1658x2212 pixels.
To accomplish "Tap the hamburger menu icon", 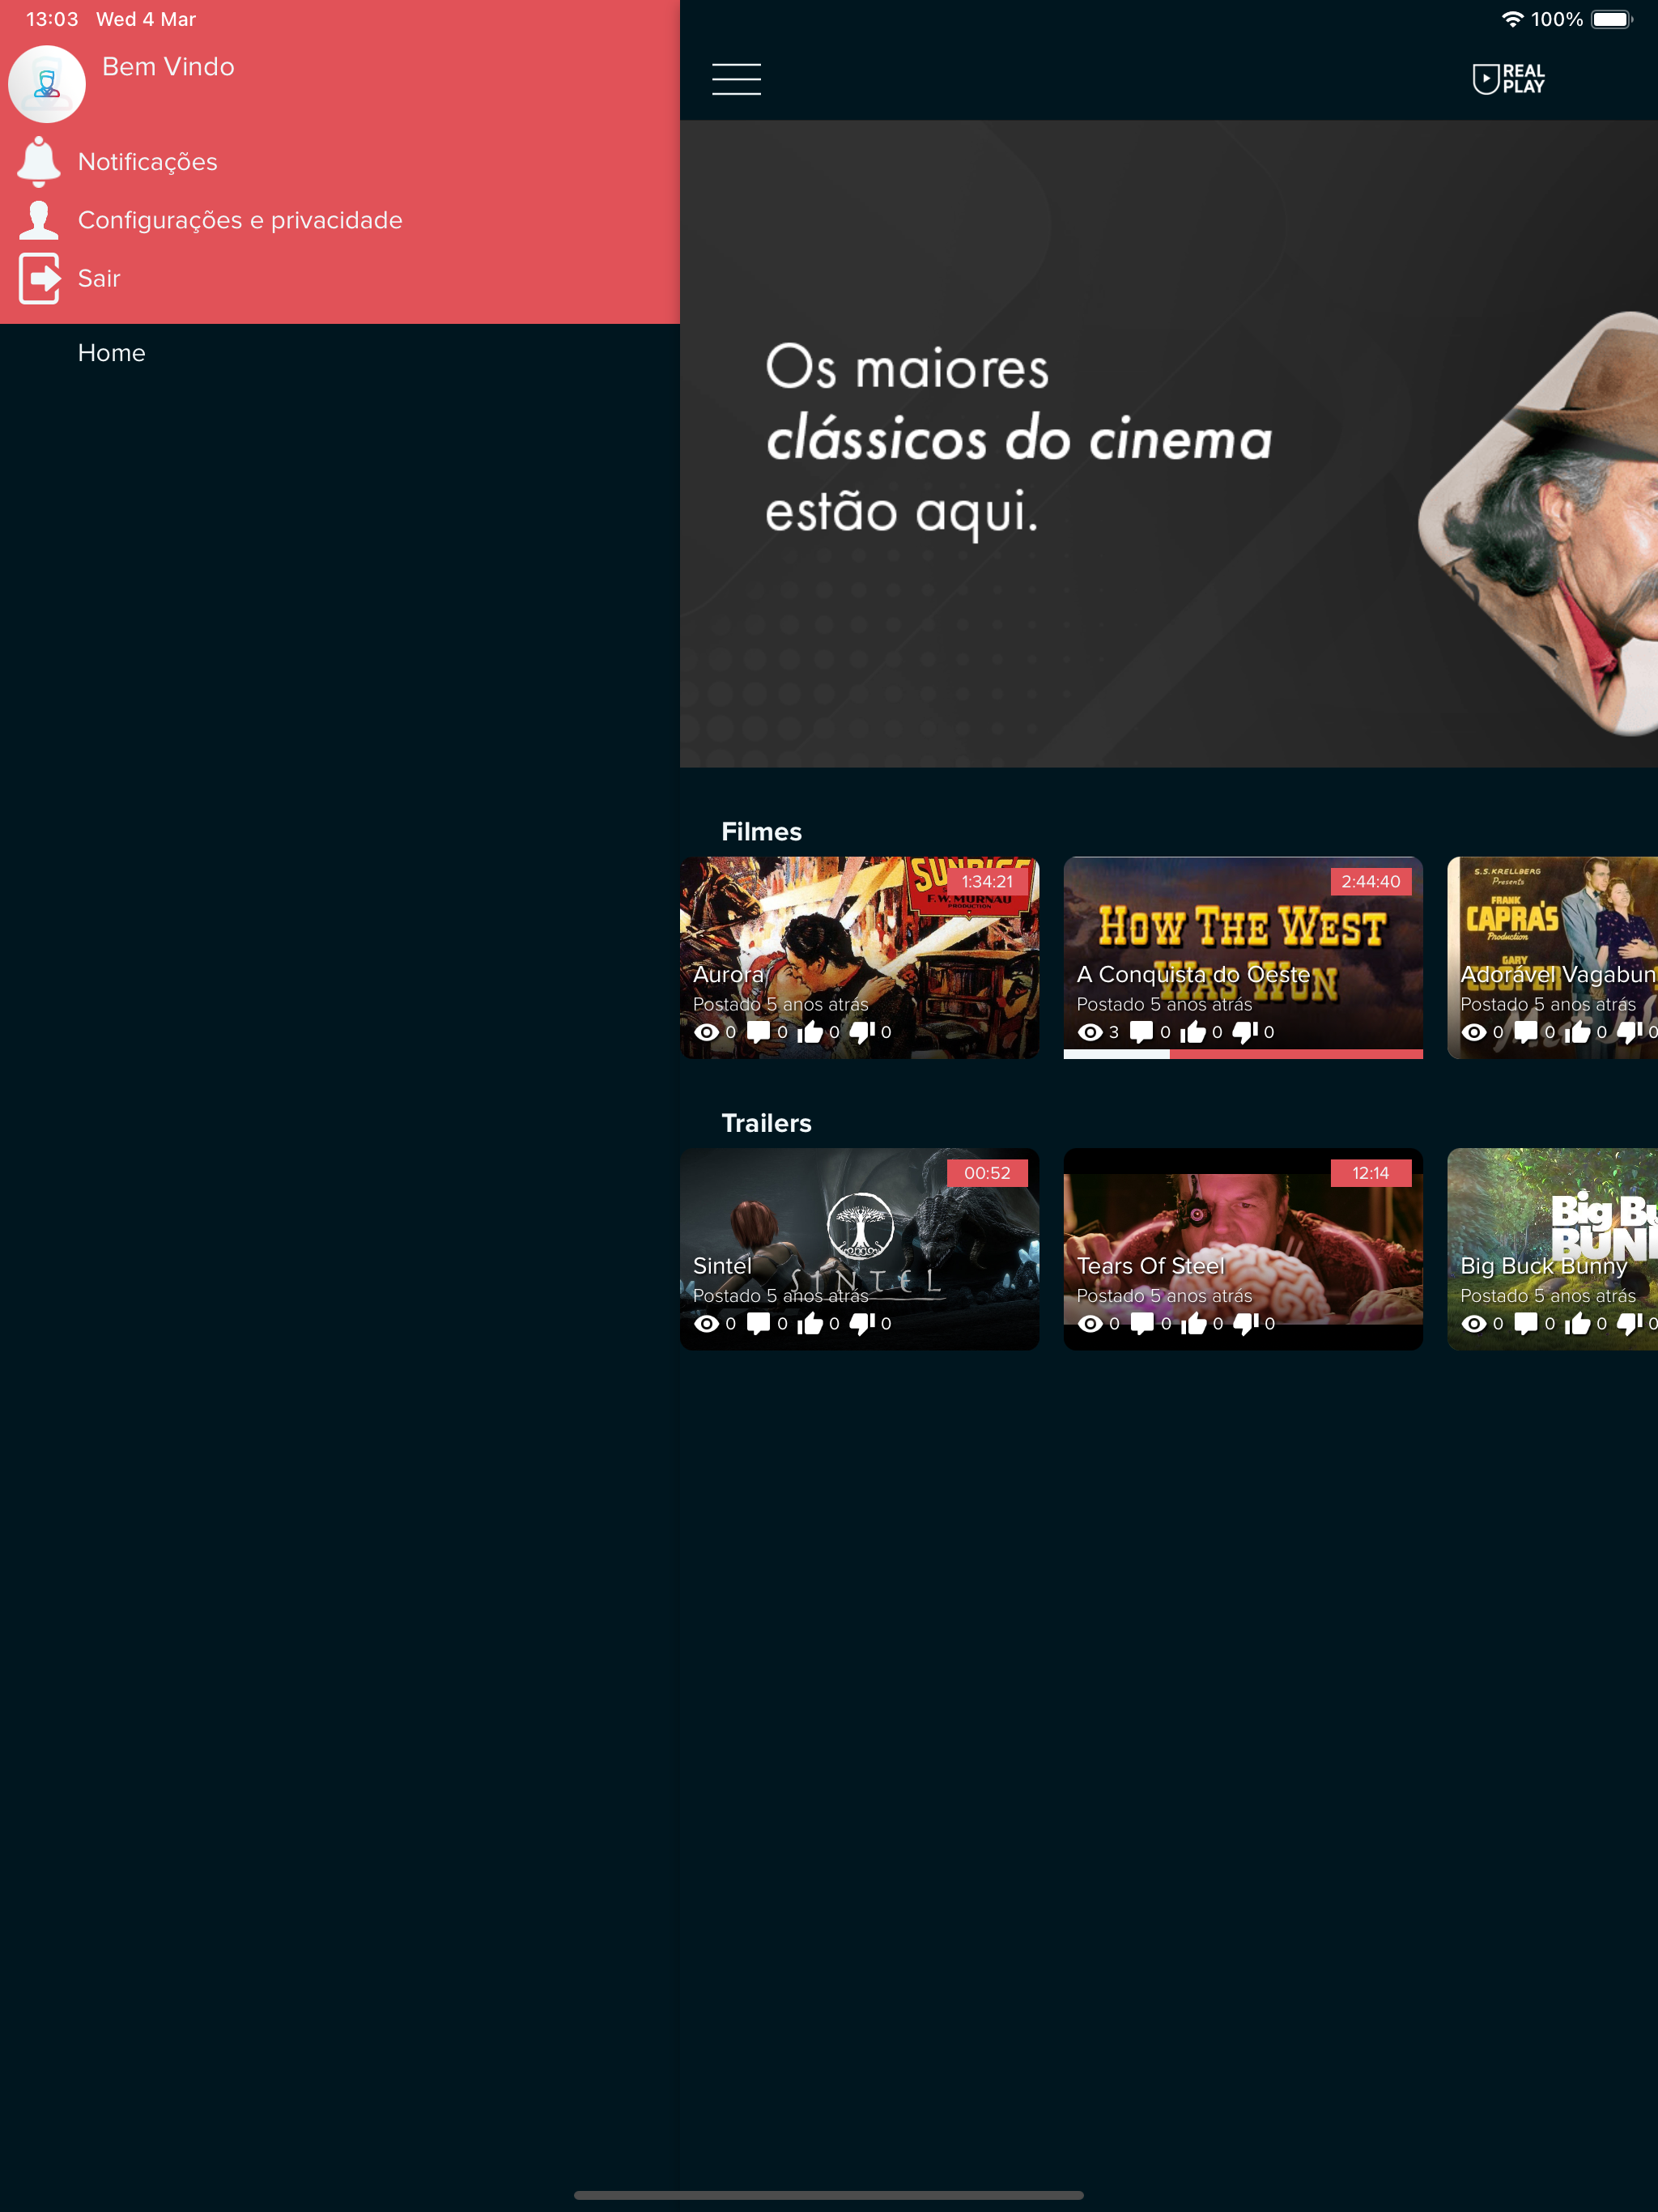I will 736,79.
